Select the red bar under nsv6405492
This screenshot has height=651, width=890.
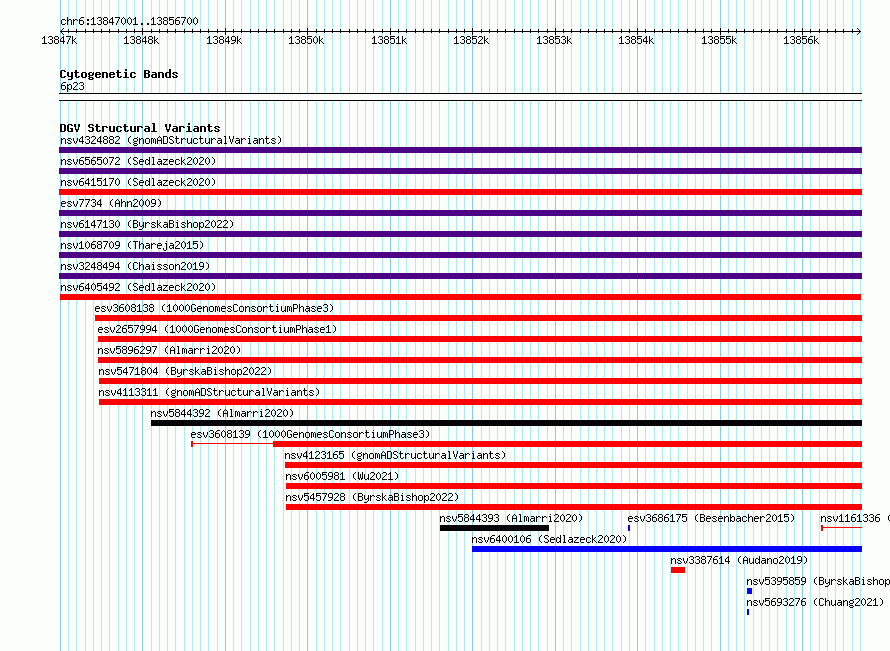point(460,297)
